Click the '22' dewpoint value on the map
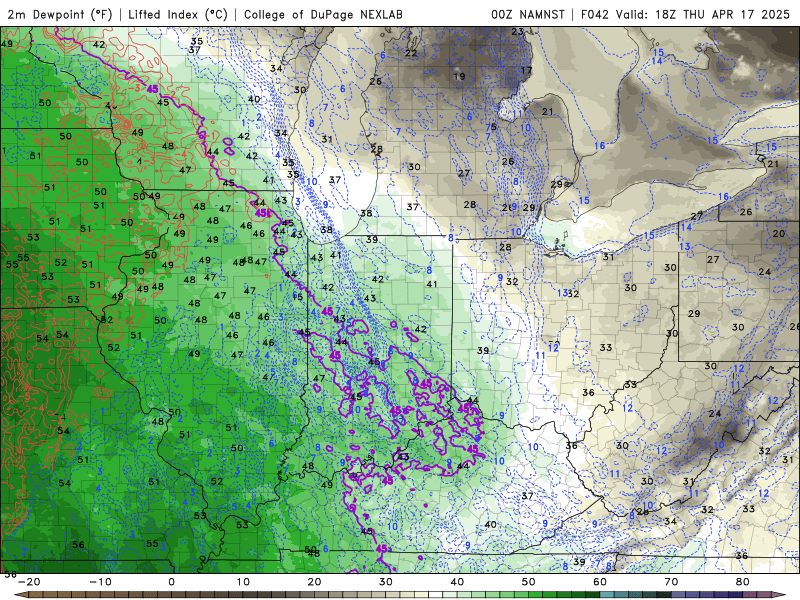 (x=411, y=53)
